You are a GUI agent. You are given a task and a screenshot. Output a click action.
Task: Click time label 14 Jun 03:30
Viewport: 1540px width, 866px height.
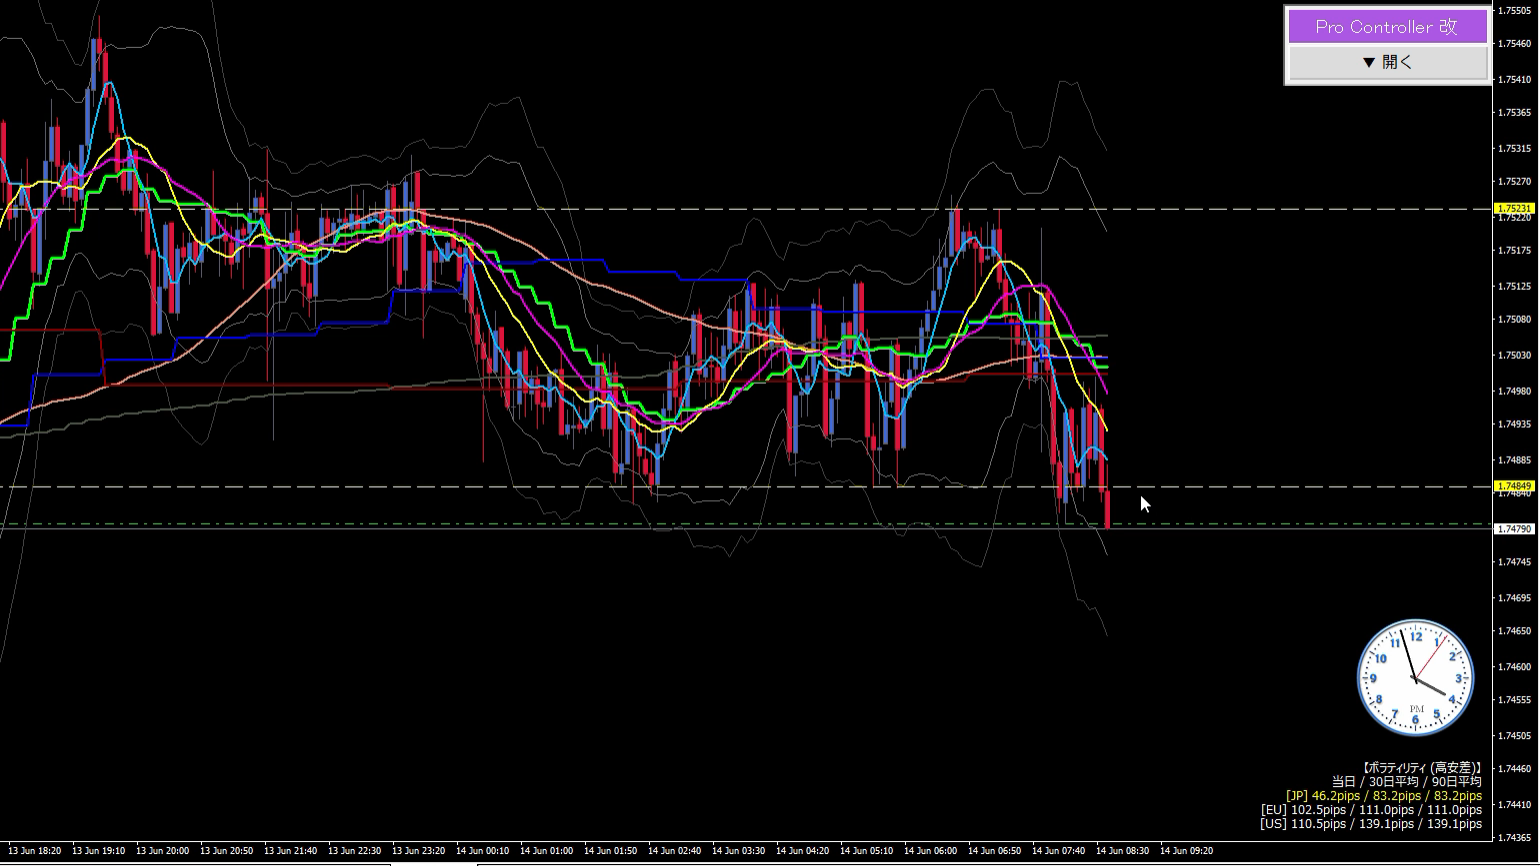(x=739, y=851)
